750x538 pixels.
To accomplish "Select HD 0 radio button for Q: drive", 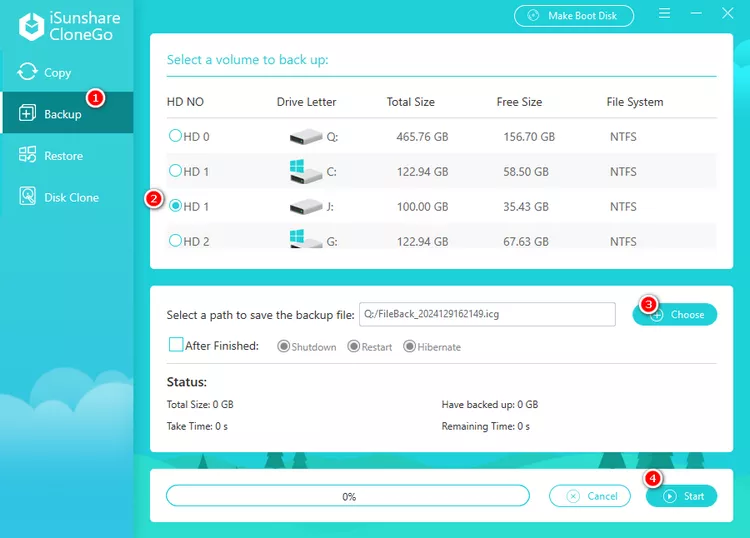I will (175, 136).
